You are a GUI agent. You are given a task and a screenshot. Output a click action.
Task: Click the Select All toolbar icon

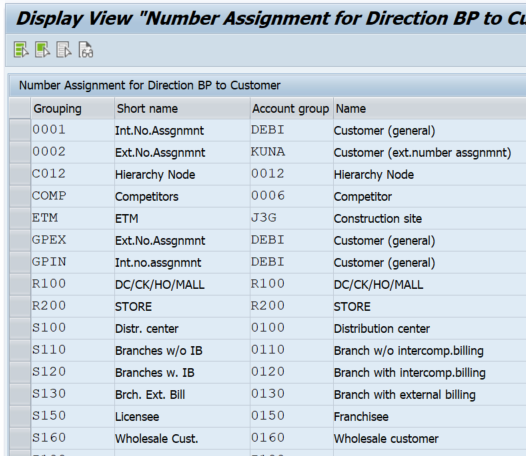point(21,50)
